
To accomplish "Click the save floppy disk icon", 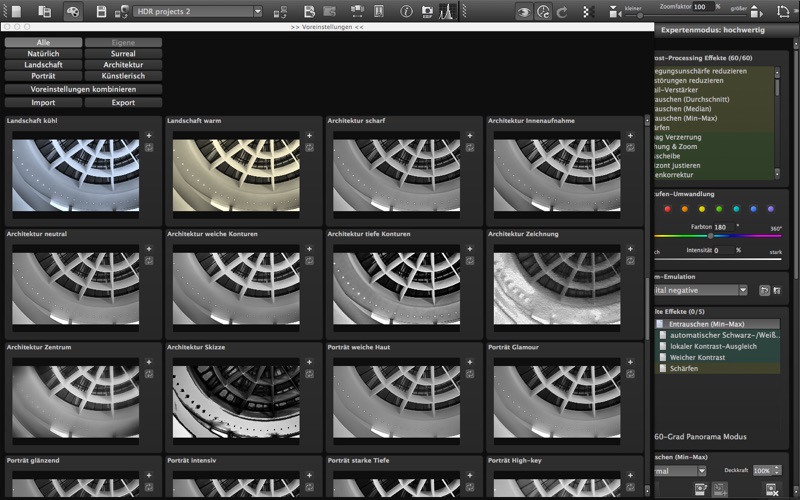I will pyautogui.click(x=102, y=11).
